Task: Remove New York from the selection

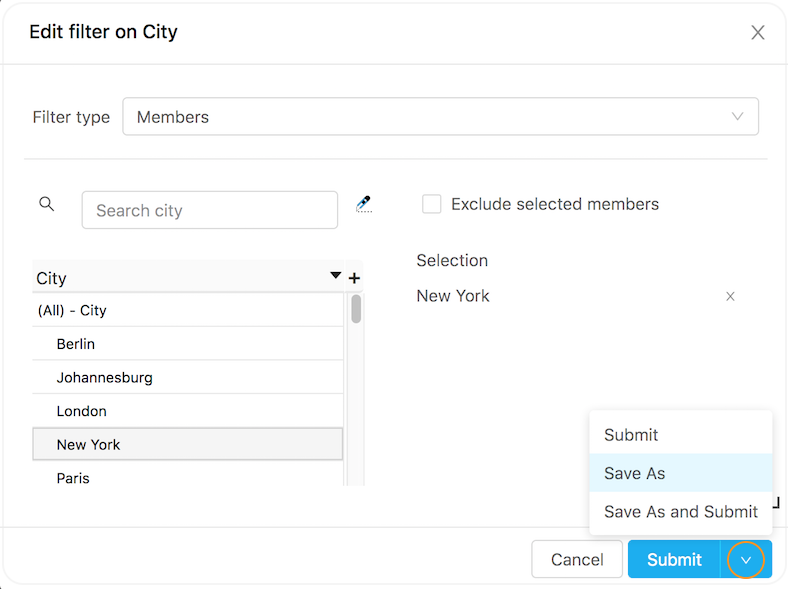Action: point(730,296)
